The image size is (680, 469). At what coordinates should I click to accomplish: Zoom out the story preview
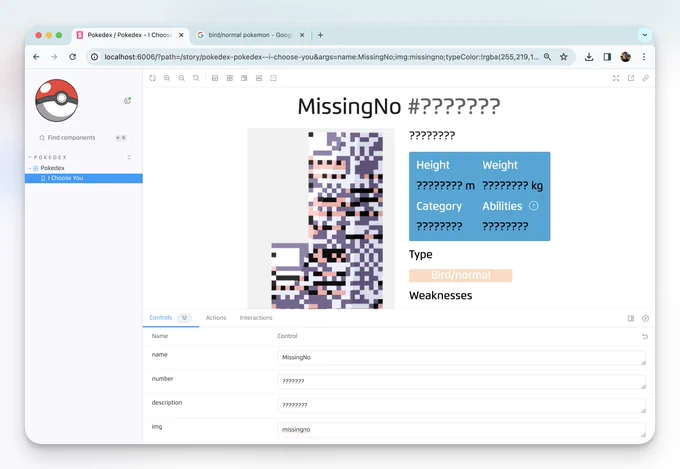(x=182, y=78)
